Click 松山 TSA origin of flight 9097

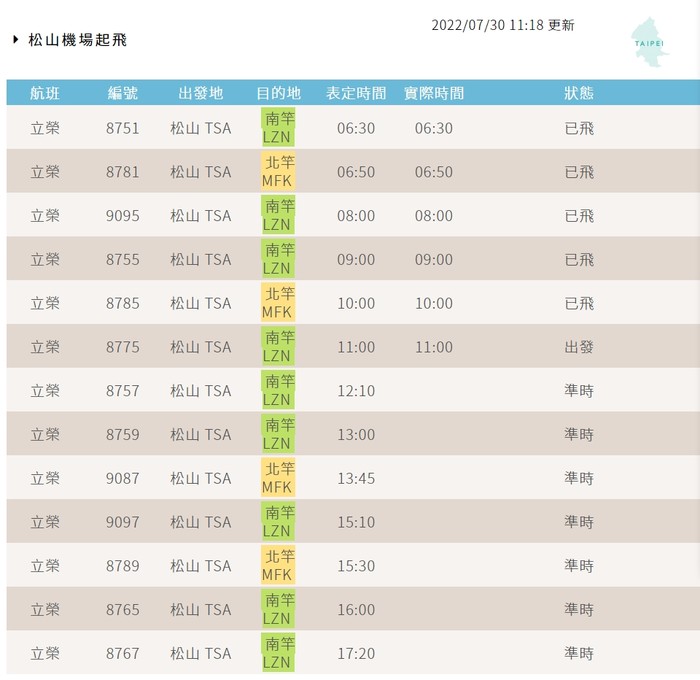tap(200, 522)
